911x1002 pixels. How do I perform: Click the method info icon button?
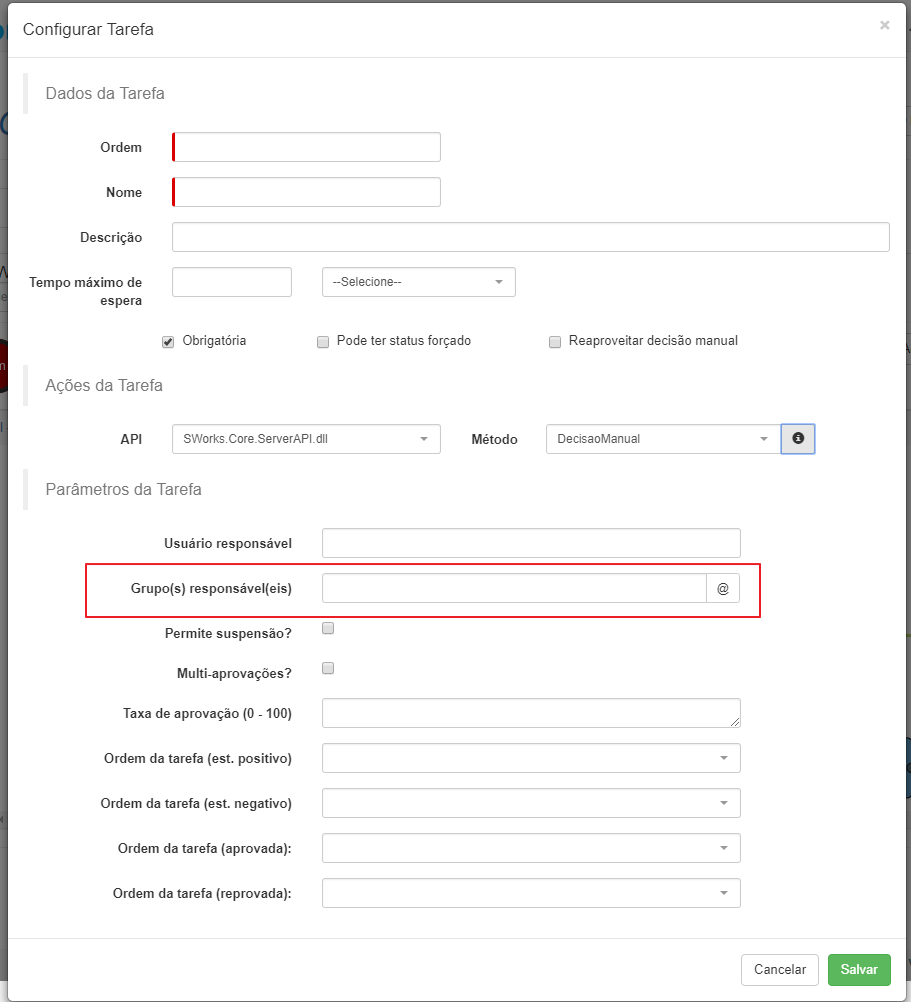point(798,439)
